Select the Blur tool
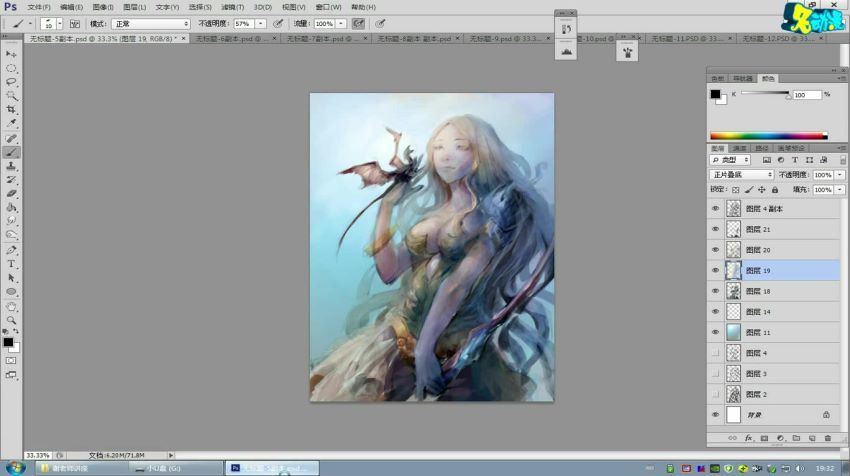The width and height of the screenshot is (850, 476). (11, 221)
